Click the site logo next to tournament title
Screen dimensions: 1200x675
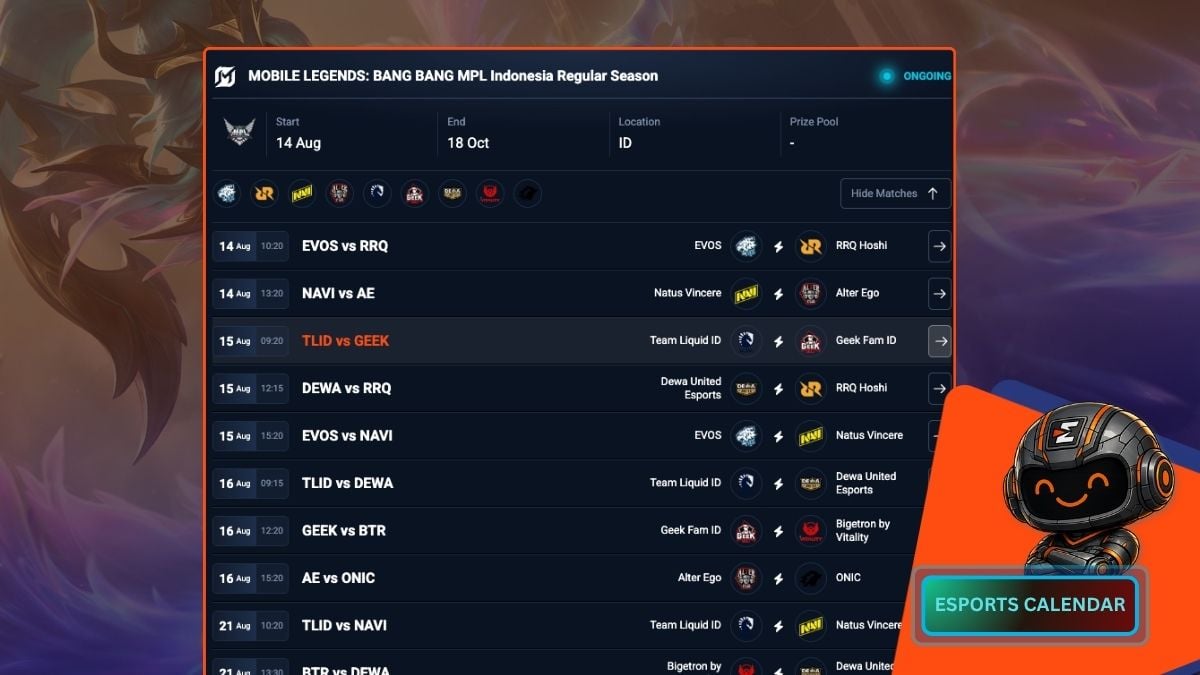point(225,76)
